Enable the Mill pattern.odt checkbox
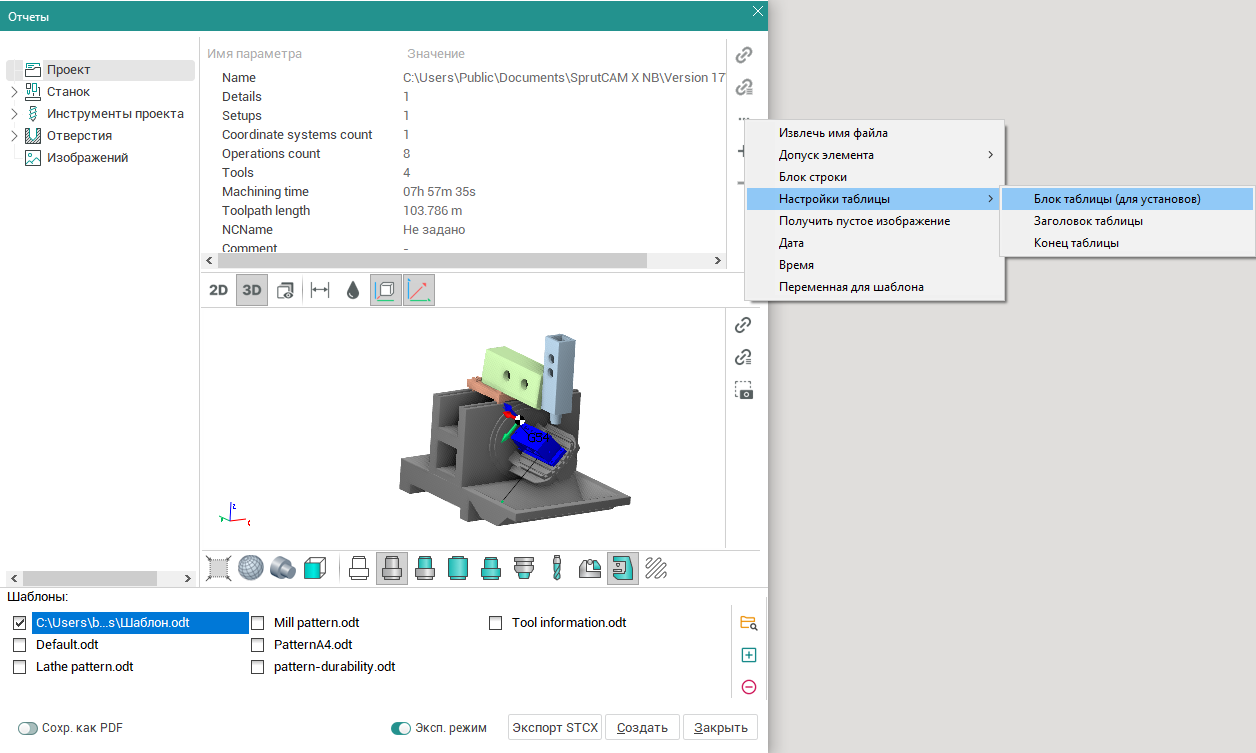Viewport: 1256px width, 753px height. pyautogui.click(x=257, y=623)
